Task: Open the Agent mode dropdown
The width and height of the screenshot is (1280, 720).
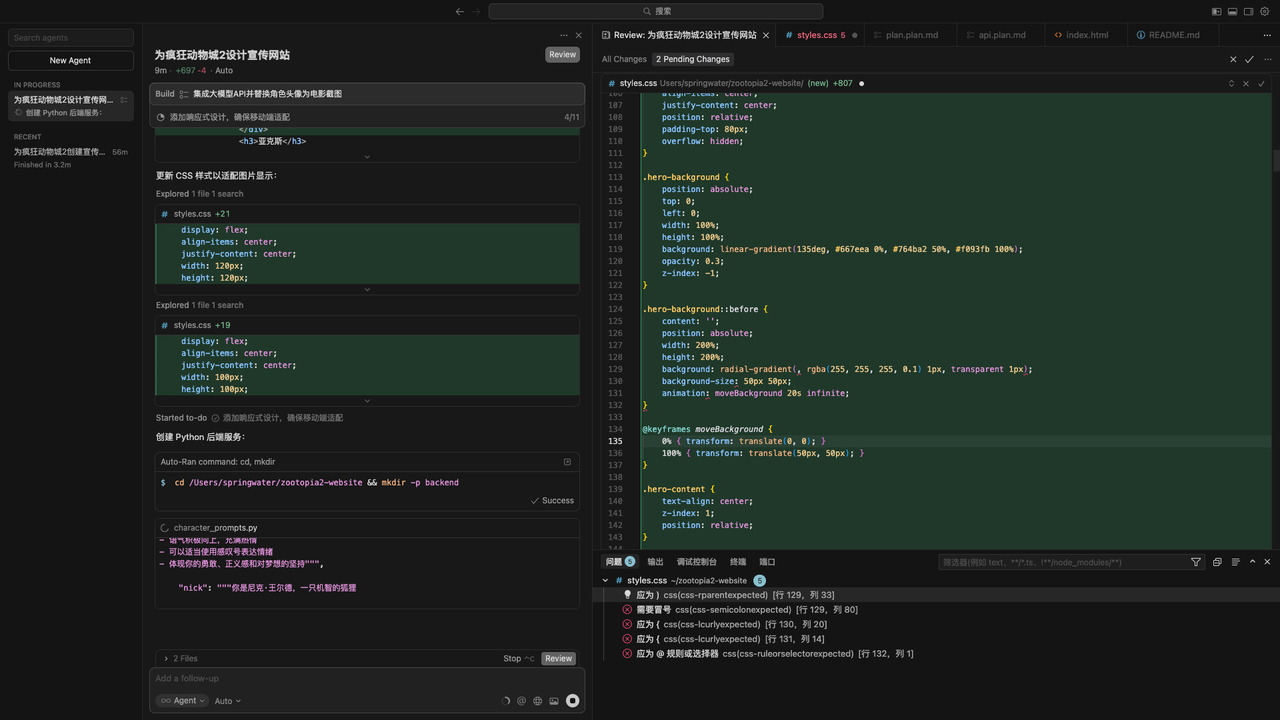Action: [x=182, y=701]
